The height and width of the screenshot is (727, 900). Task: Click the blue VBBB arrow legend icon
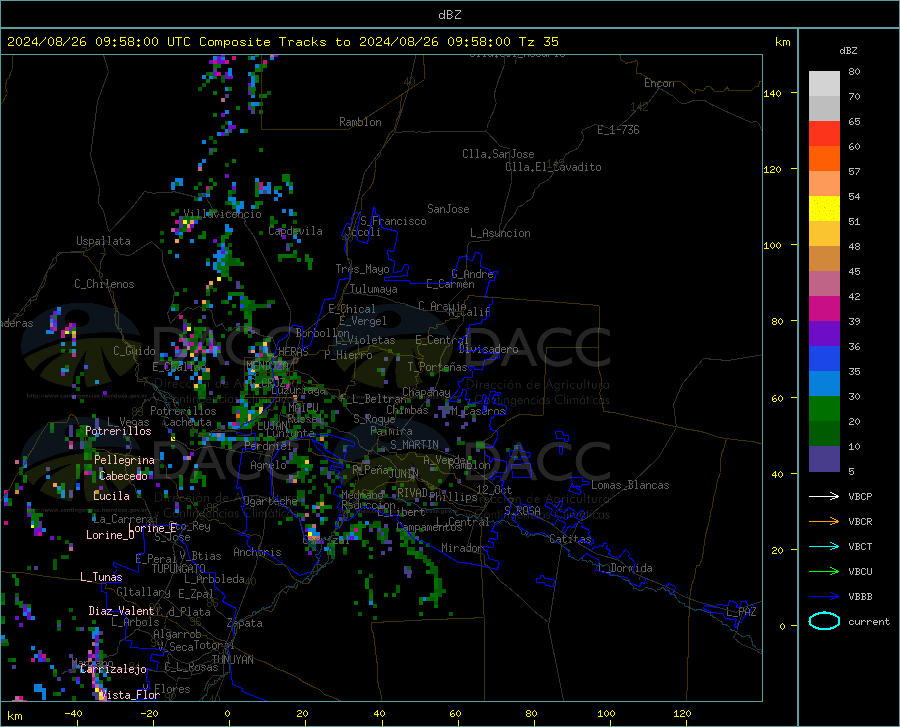pyautogui.click(x=824, y=597)
